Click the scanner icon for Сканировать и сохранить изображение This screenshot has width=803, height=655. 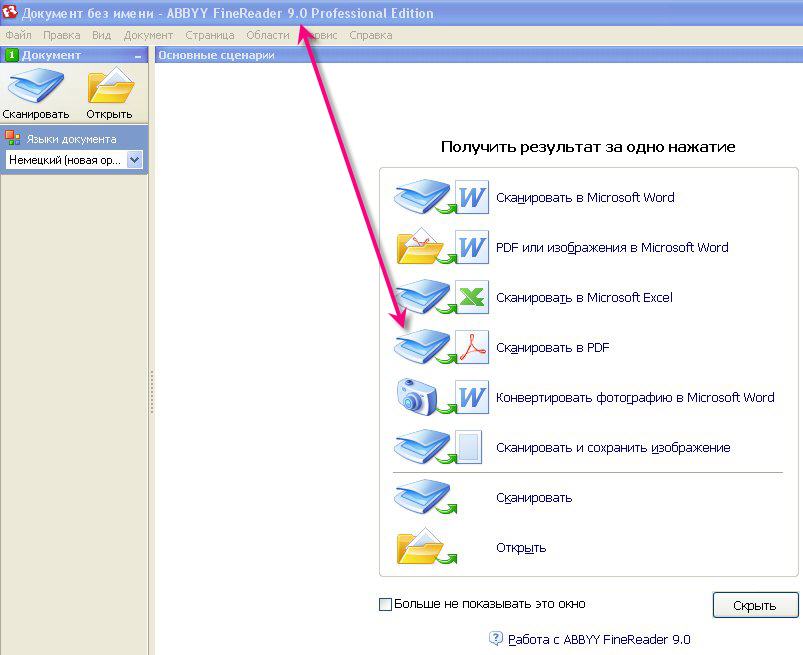(438, 447)
